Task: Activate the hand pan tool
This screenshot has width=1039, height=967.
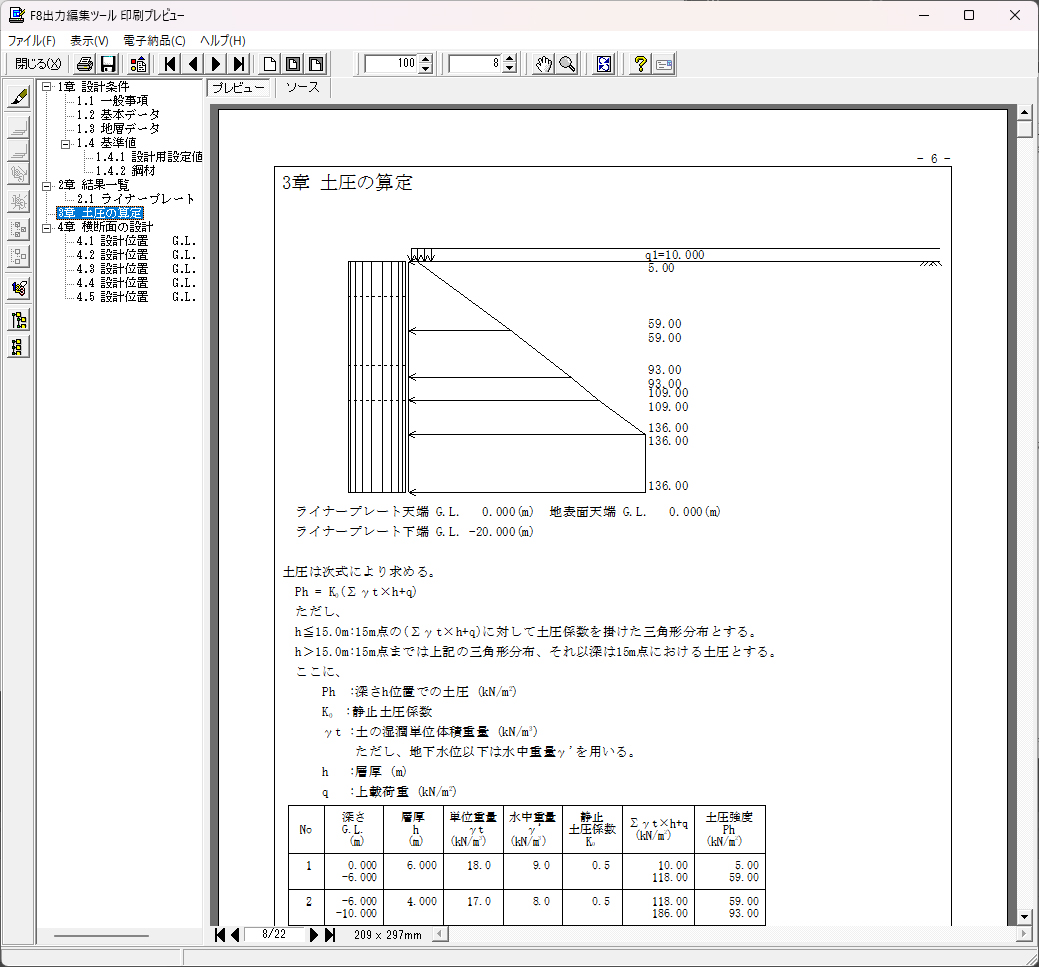Action: point(543,64)
